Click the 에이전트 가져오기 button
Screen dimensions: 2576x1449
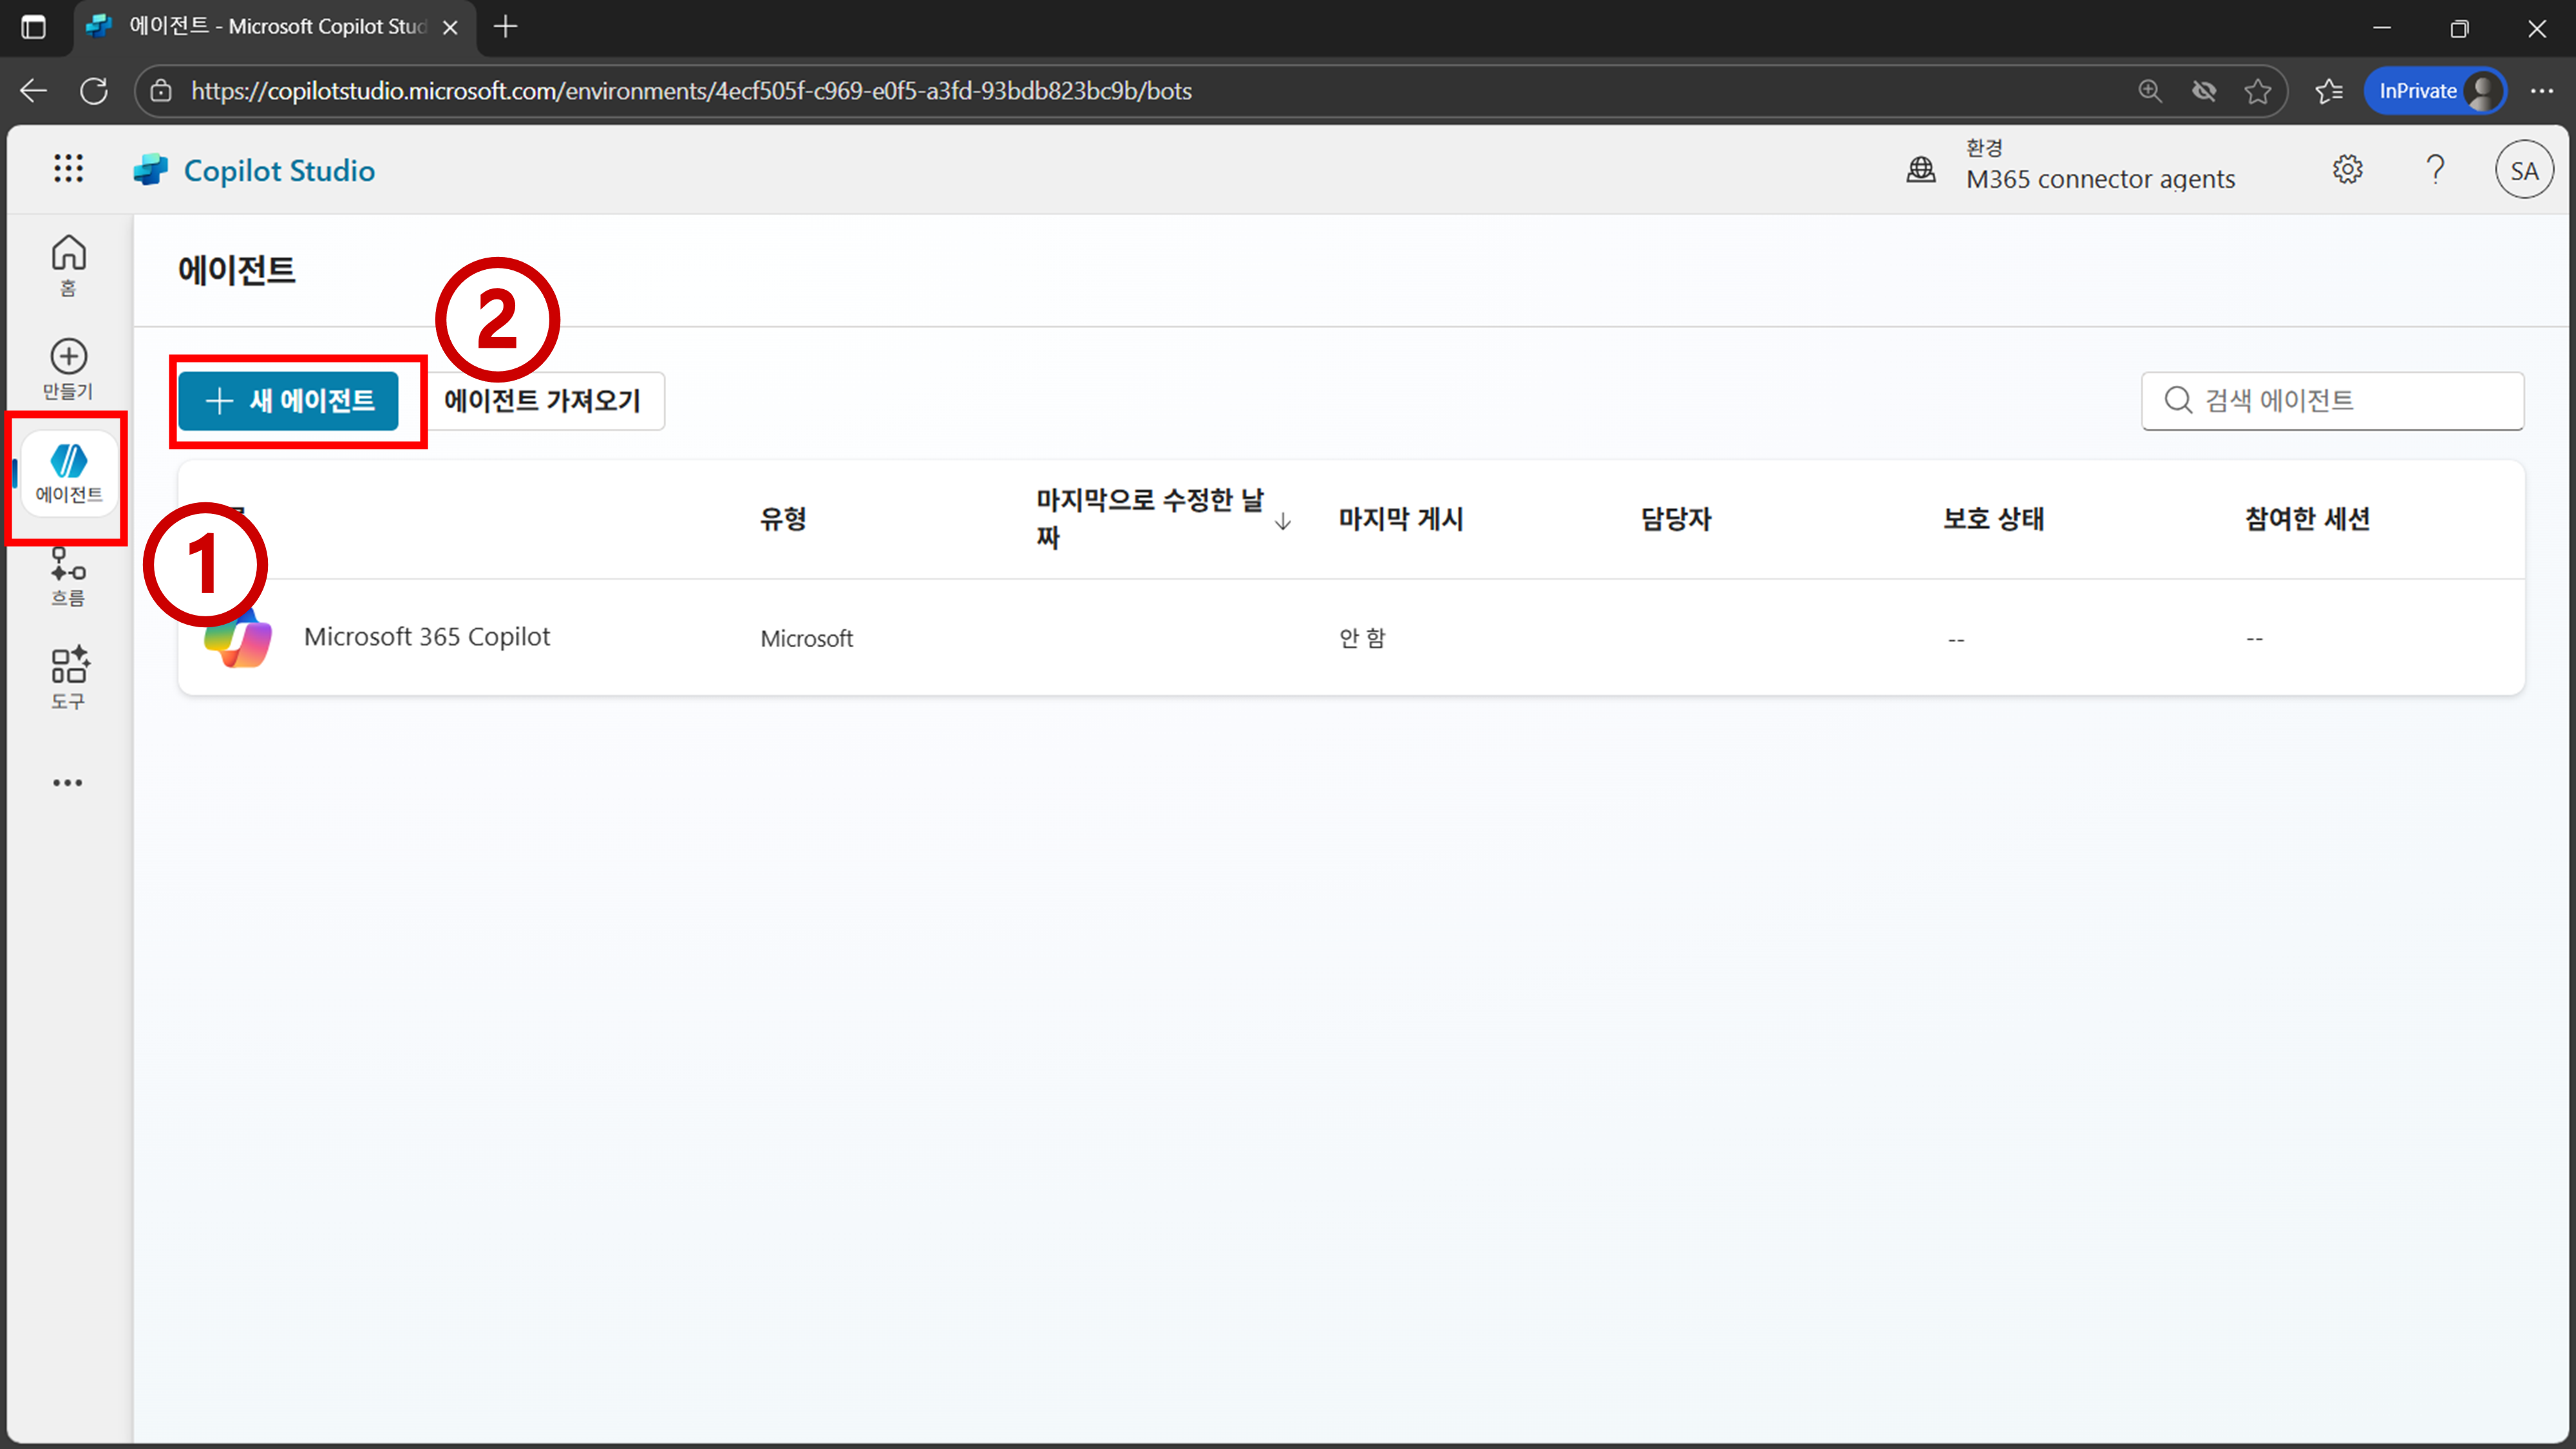click(542, 401)
